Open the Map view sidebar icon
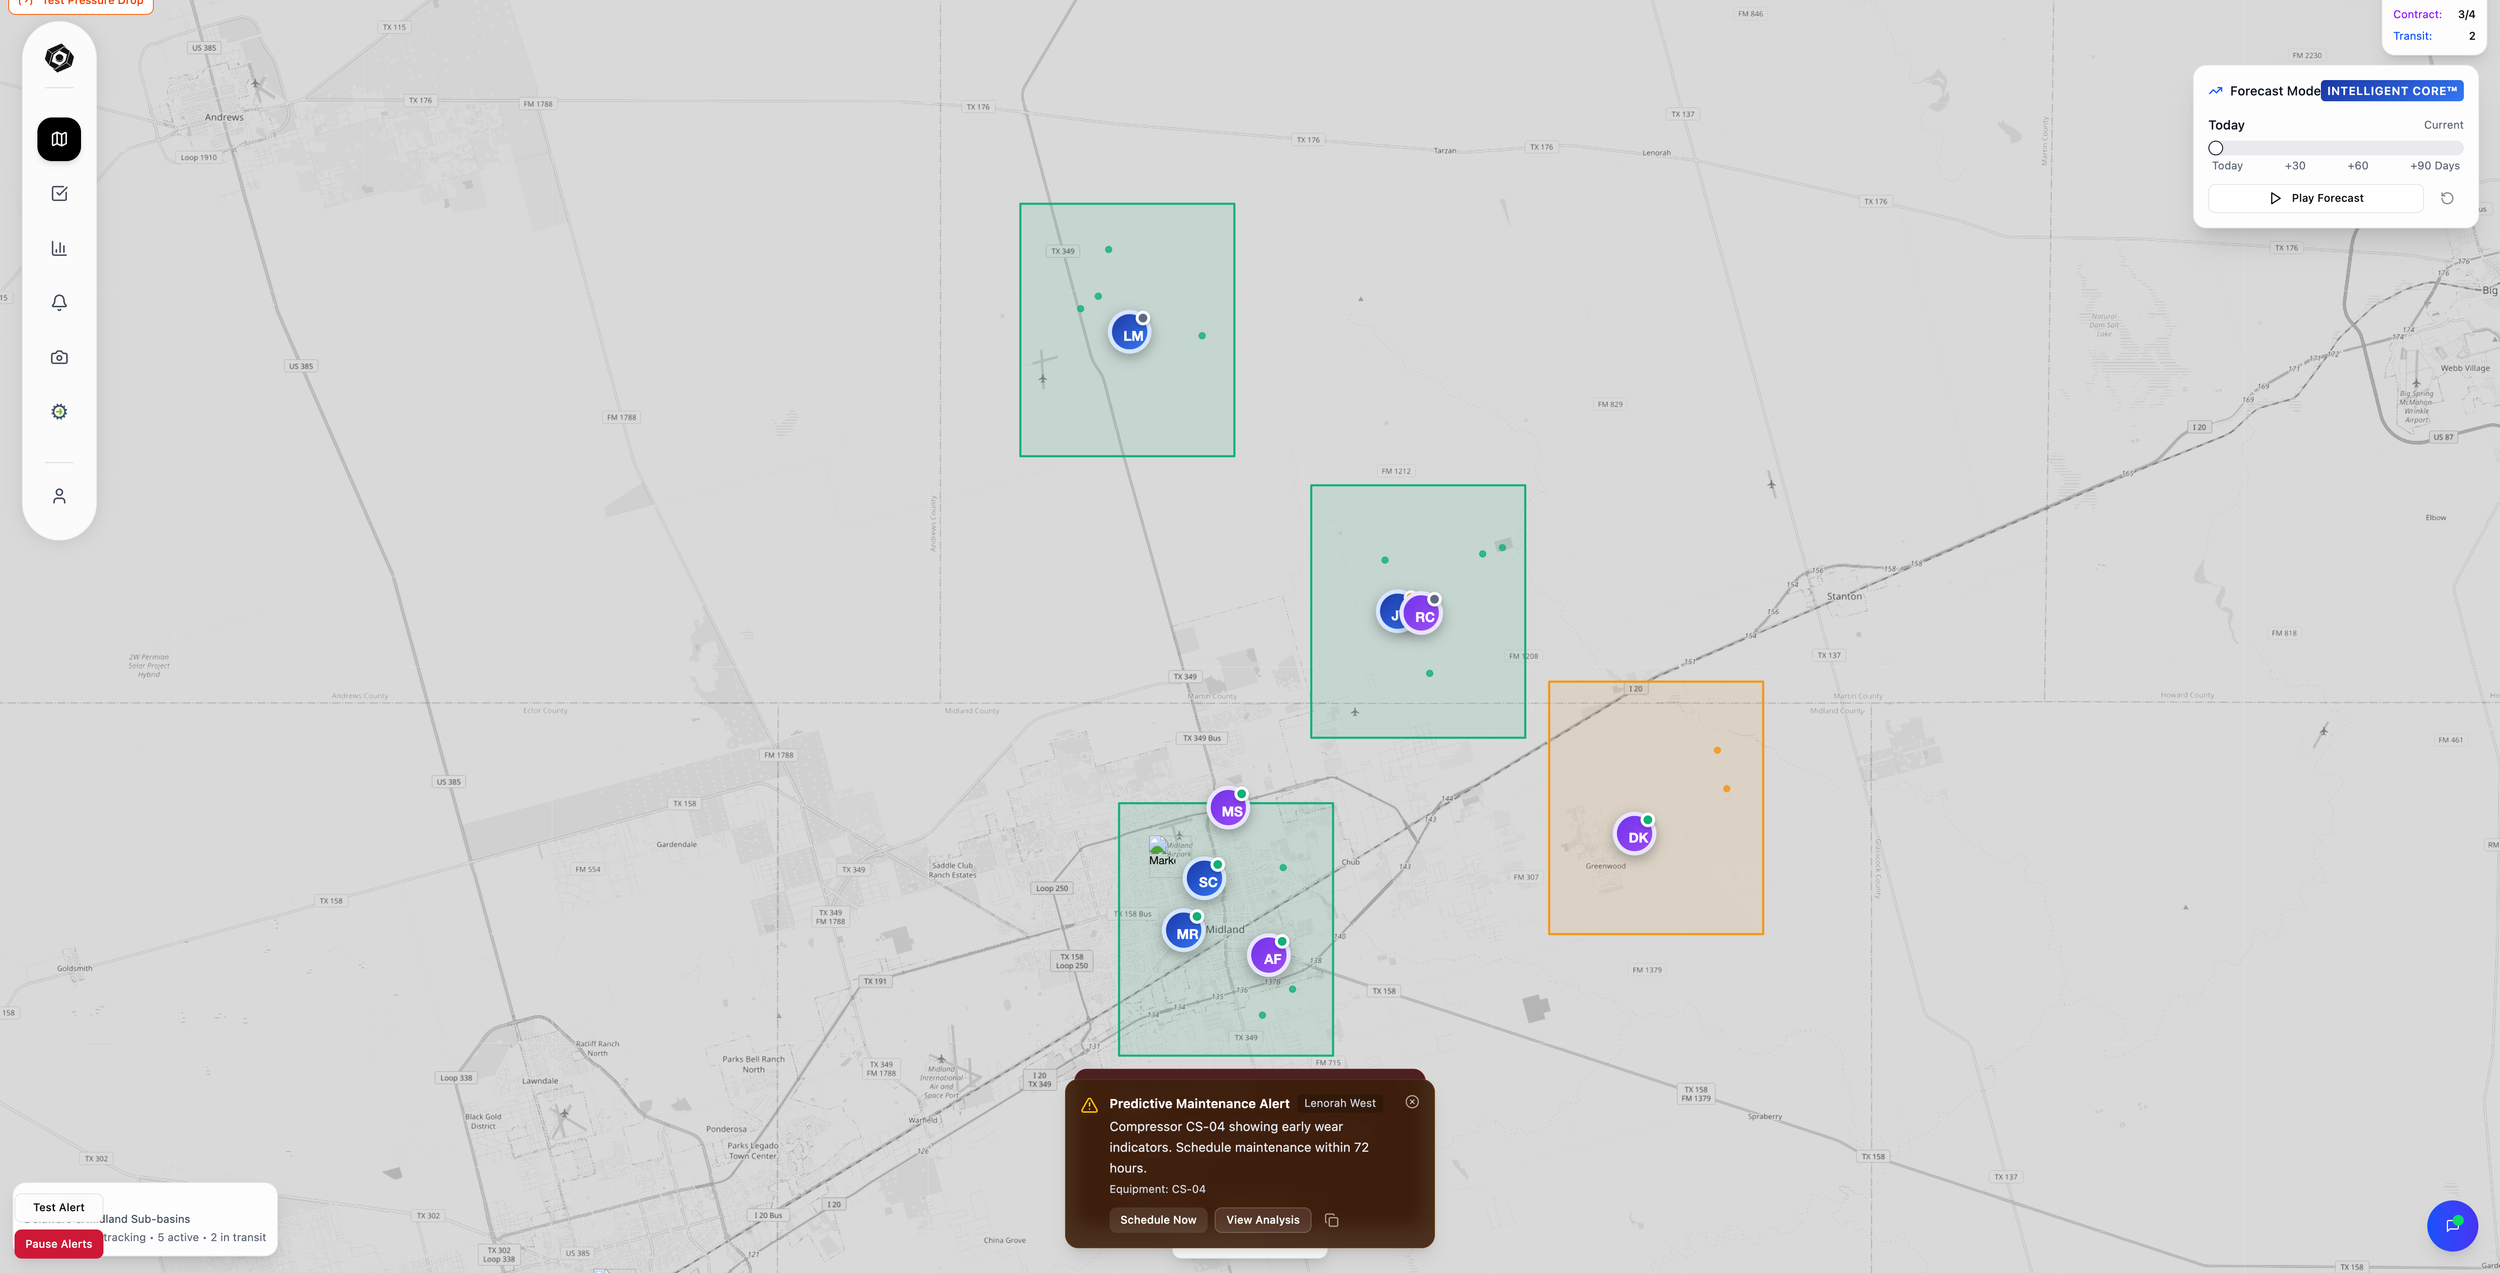Image resolution: width=2500 pixels, height=1273 pixels. (58, 139)
